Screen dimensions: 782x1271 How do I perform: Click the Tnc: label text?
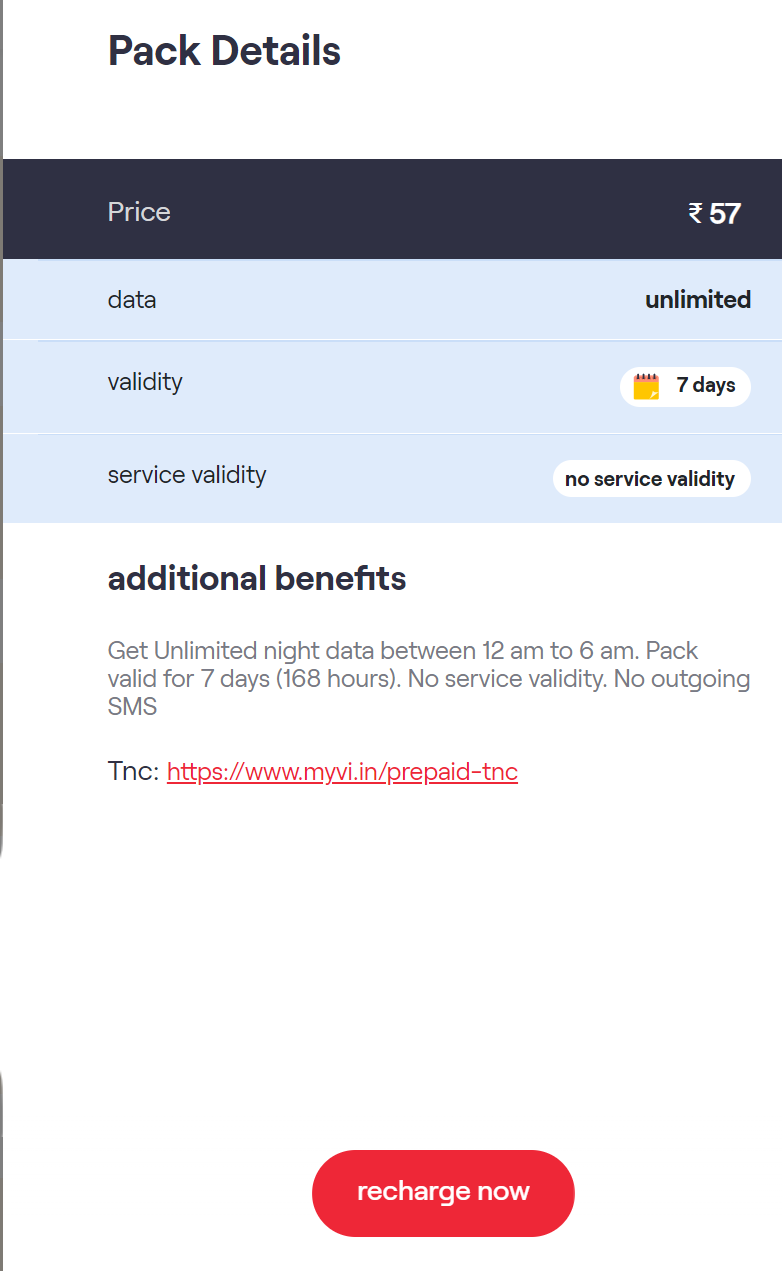(134, 772)
